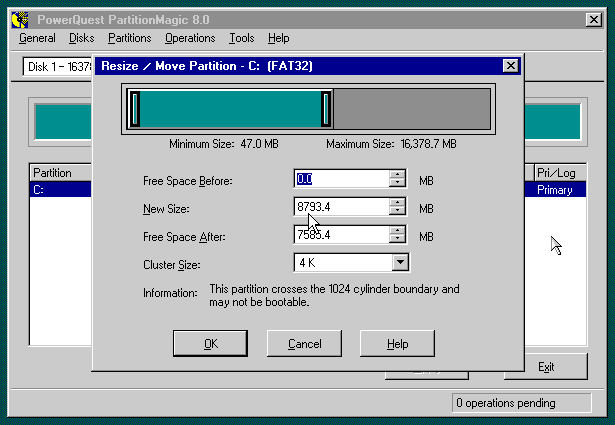Click the New Size label

[166, 209]
